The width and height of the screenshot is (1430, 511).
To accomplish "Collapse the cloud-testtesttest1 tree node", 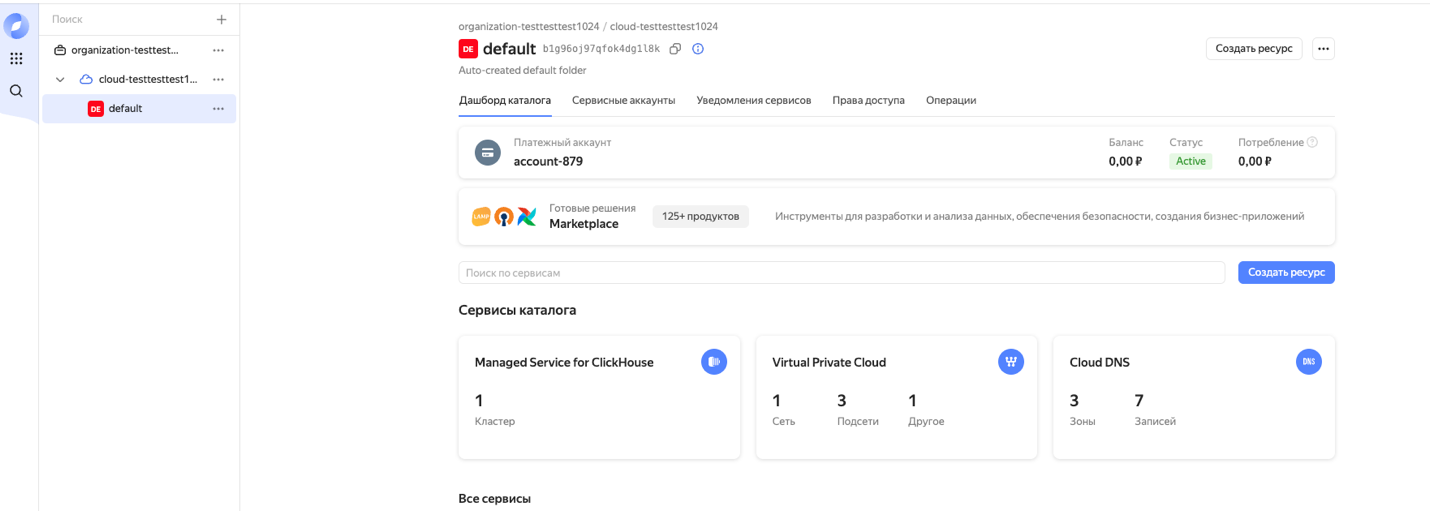I will pyautogui.click(x=60, y=79).
